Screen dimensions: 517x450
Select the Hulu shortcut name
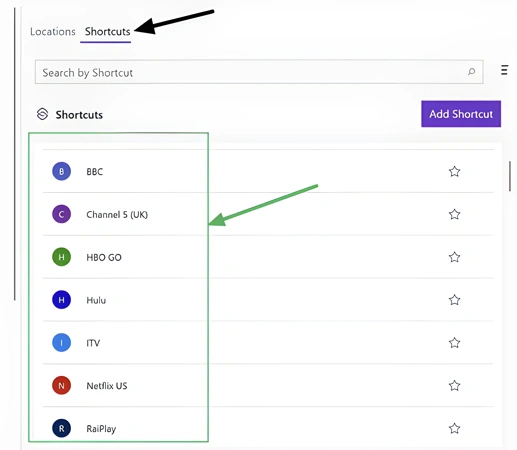tap(96, 300)
